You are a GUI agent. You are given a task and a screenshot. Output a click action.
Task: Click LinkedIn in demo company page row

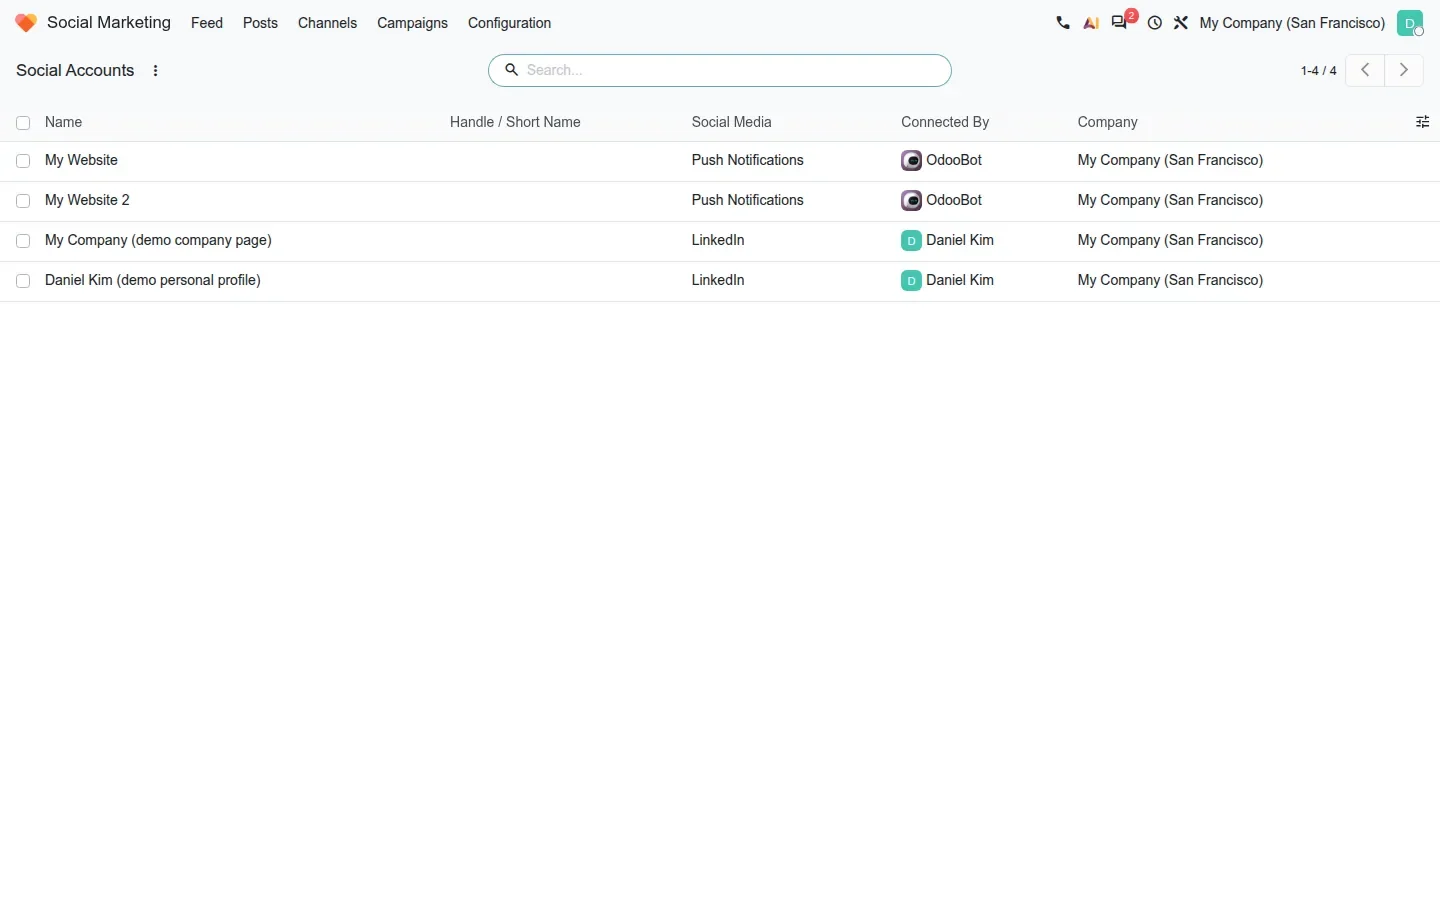(x=718, y=240)
